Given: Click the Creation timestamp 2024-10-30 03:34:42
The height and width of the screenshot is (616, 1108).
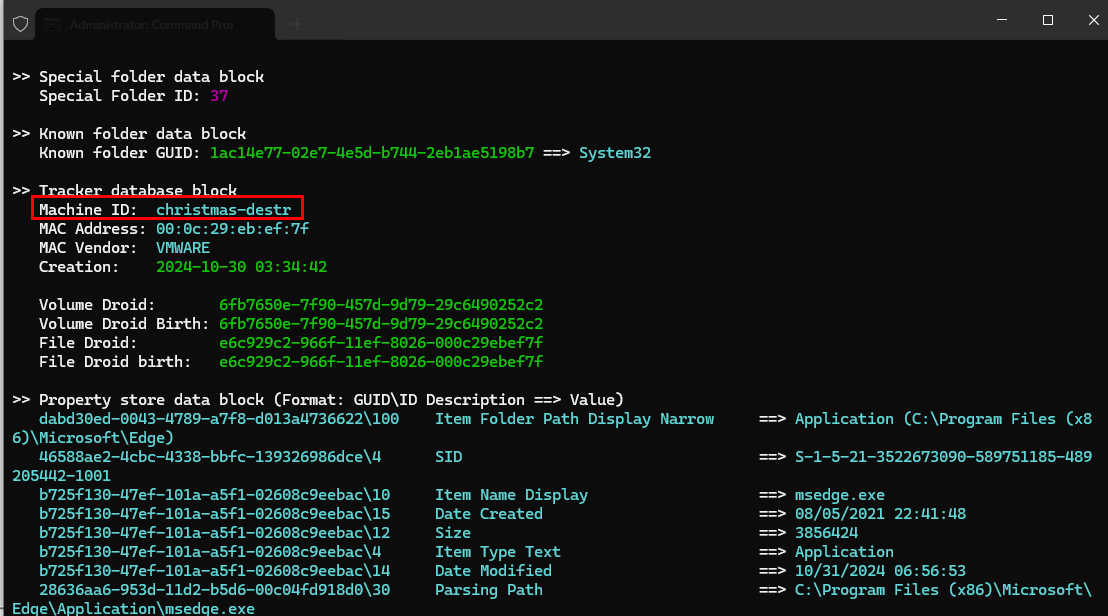Looking at the screenshot, I should [x=241, y=267].
